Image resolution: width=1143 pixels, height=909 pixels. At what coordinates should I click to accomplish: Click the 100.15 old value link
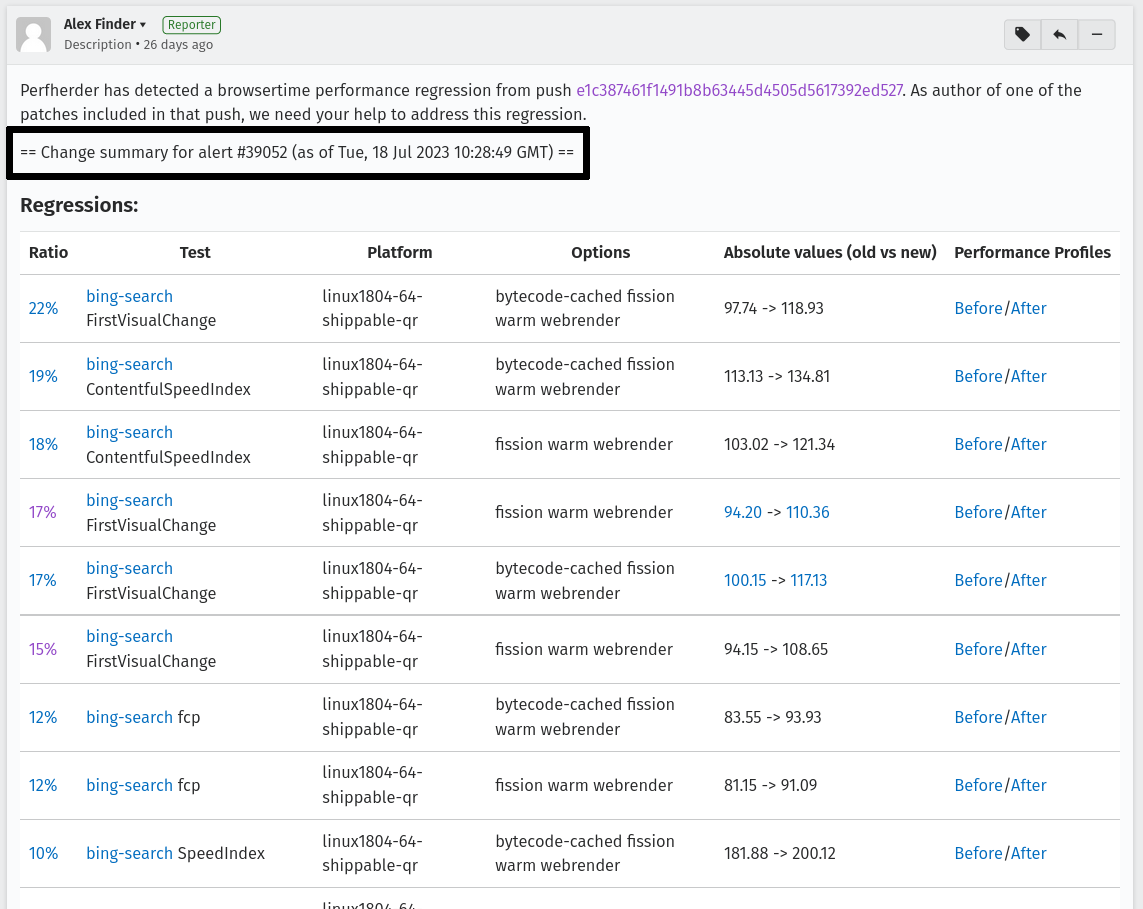click(x=745, y=580)
